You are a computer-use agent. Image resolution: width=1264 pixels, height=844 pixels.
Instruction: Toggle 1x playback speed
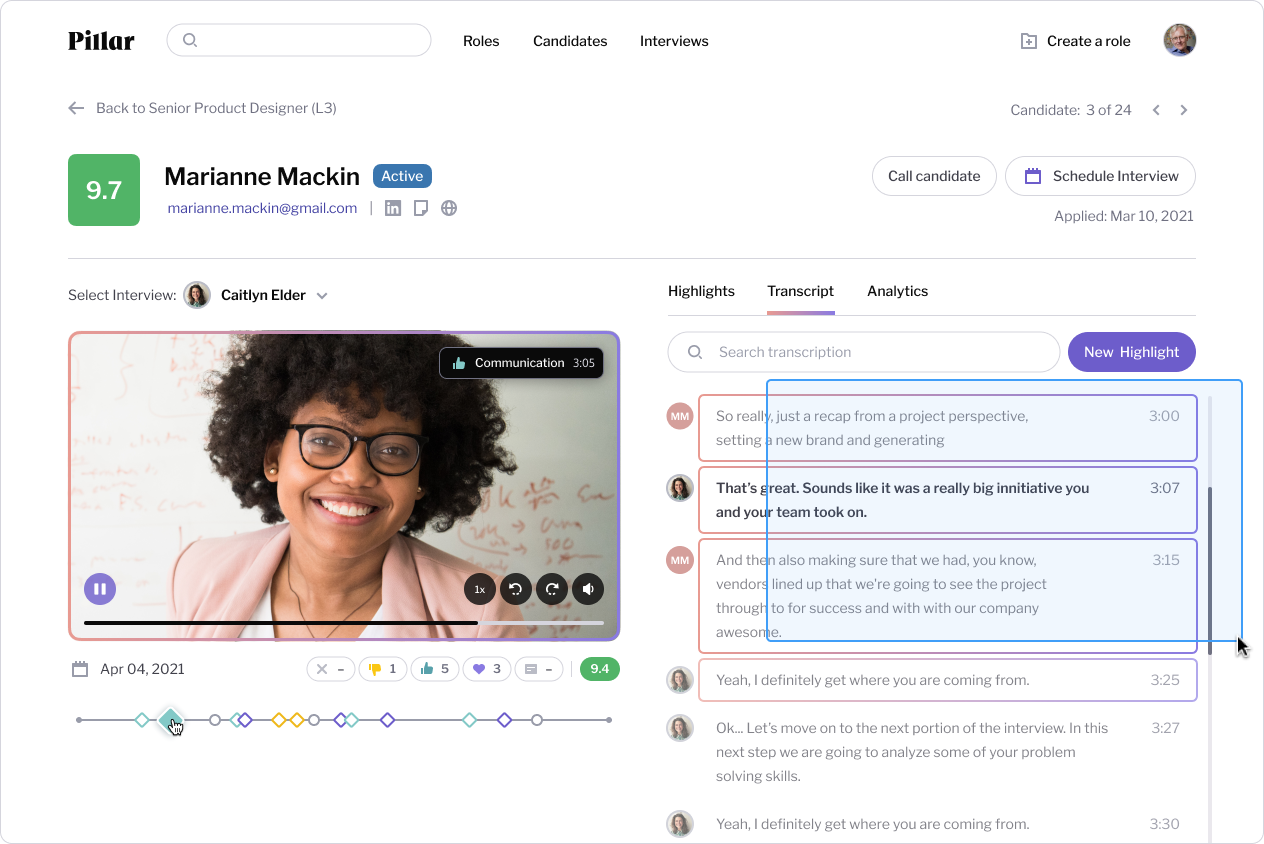click(x=480, y=589)
